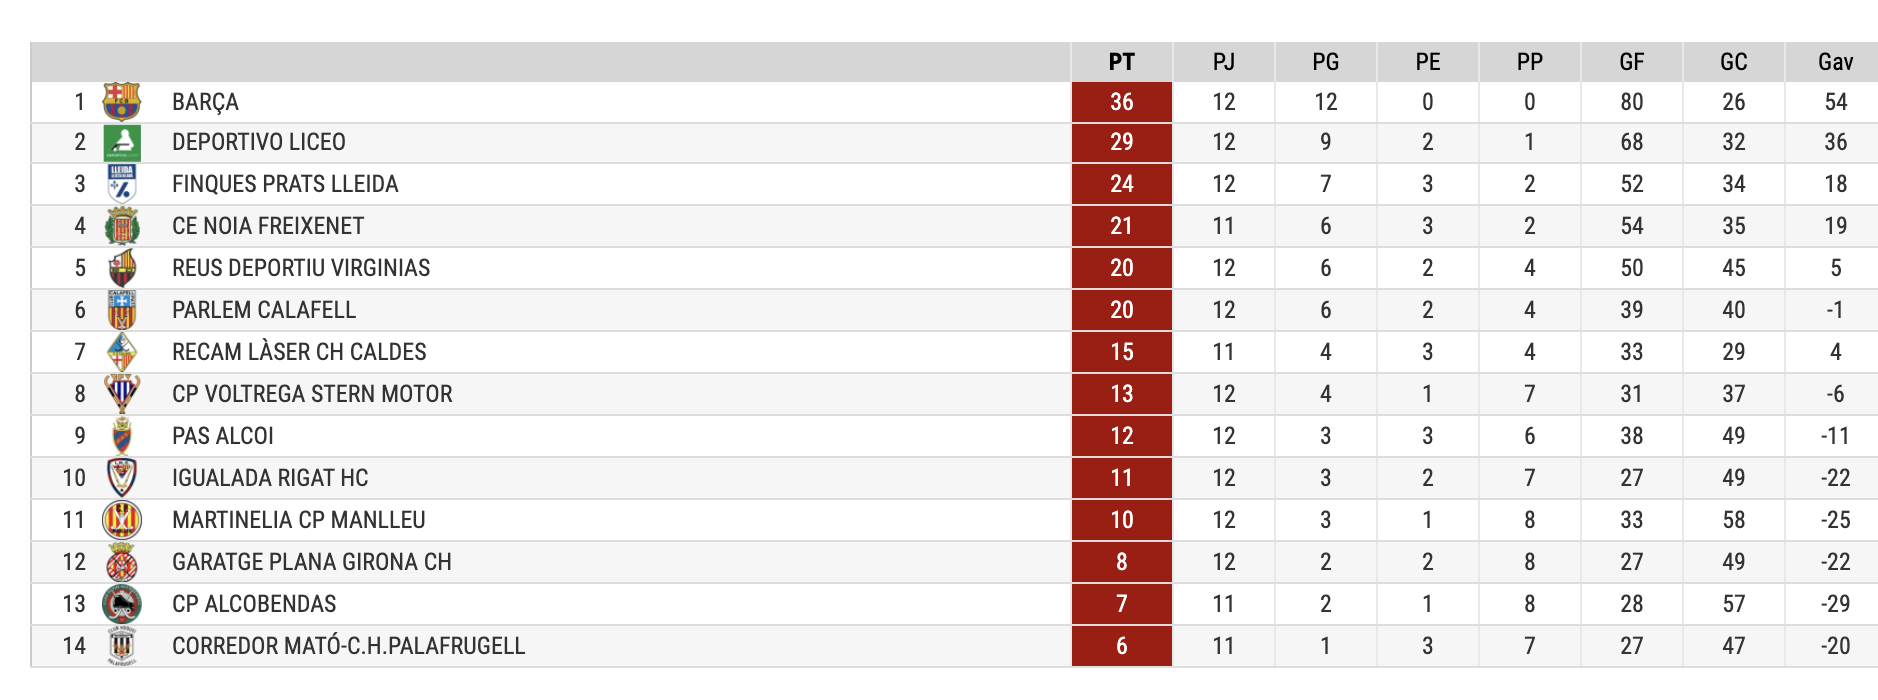Open the RECAM LÀSER CH CALDES team
The image size is (1878, 700).
[299, 352]
